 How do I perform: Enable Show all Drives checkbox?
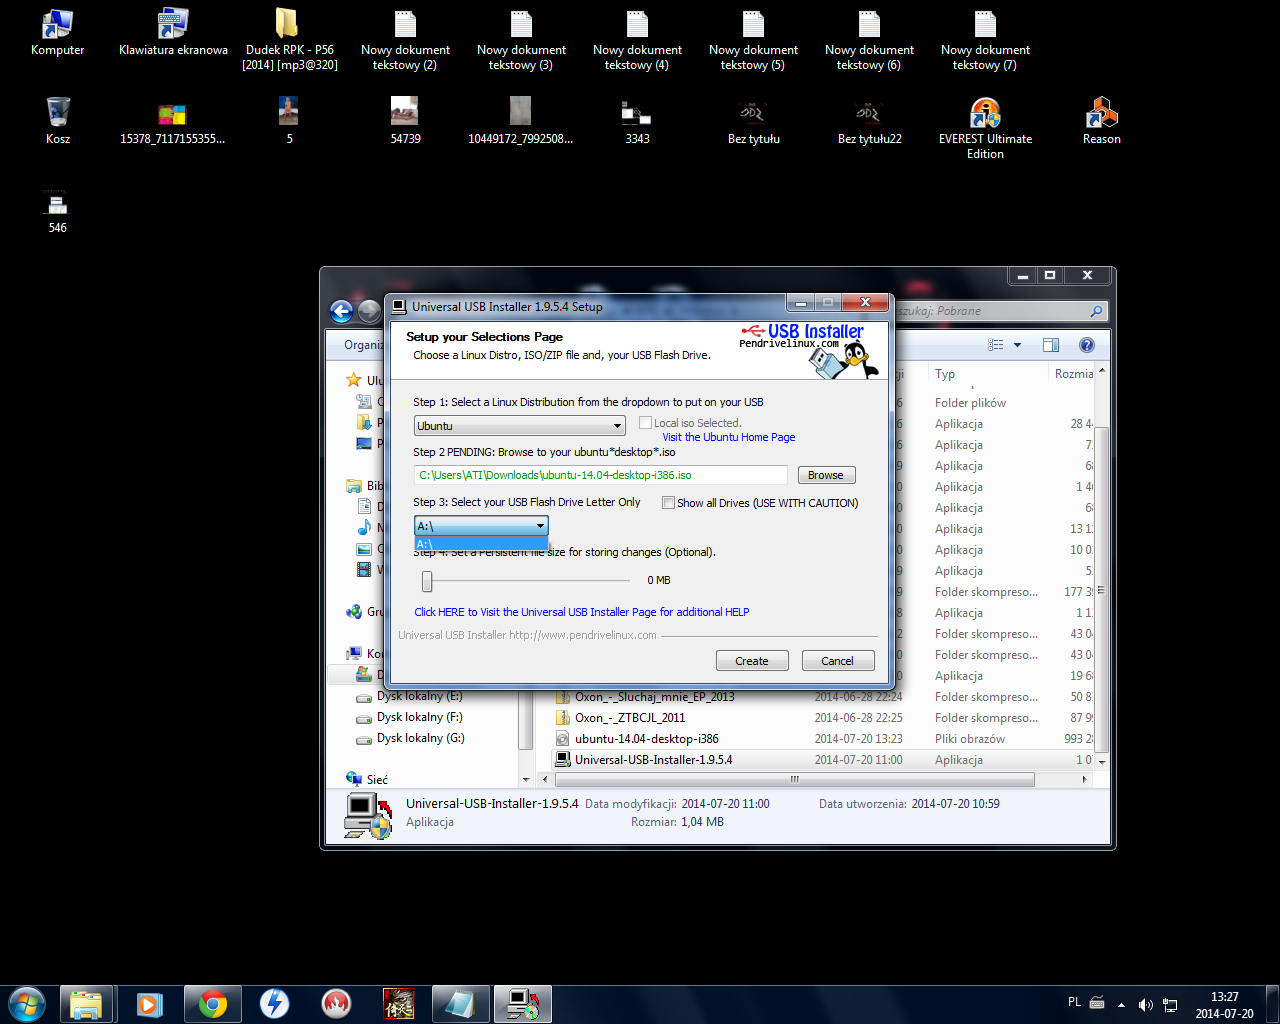pyautogui.click(x=668, y=503)
